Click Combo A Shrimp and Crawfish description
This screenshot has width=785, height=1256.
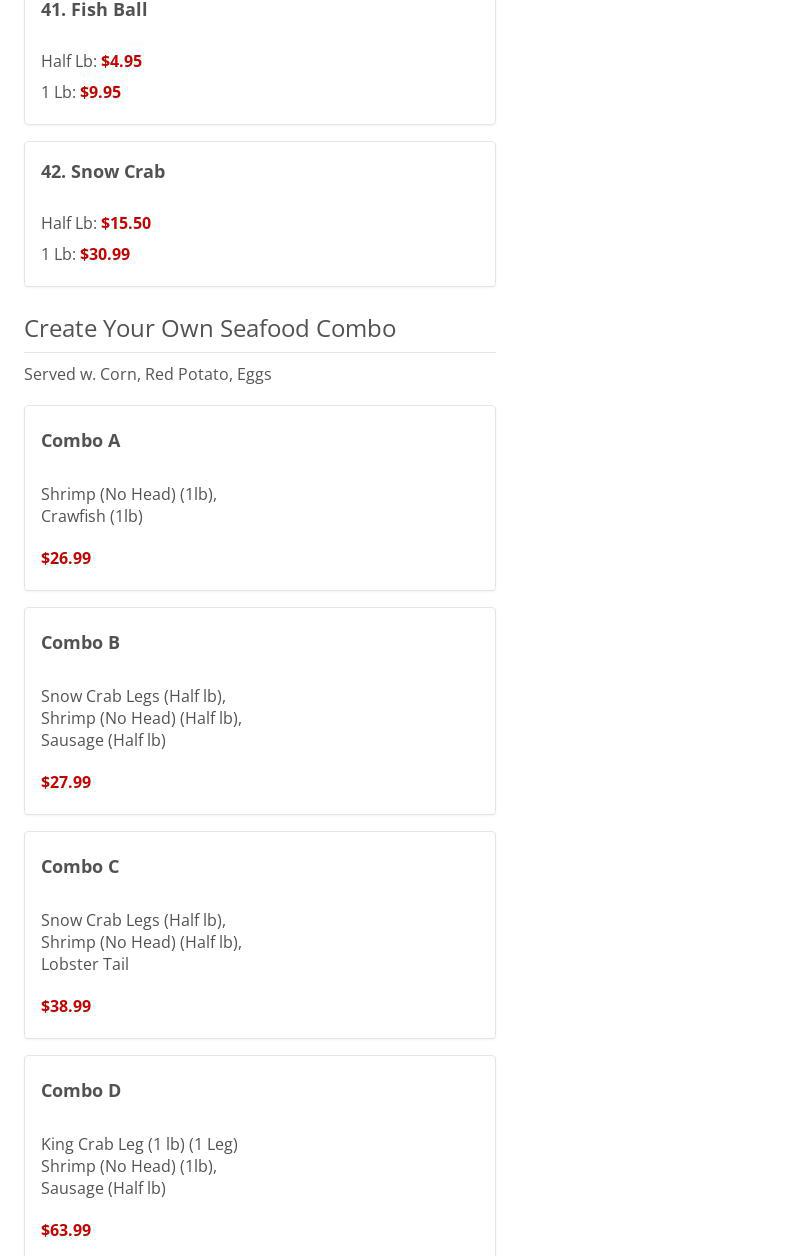point(129,505)
